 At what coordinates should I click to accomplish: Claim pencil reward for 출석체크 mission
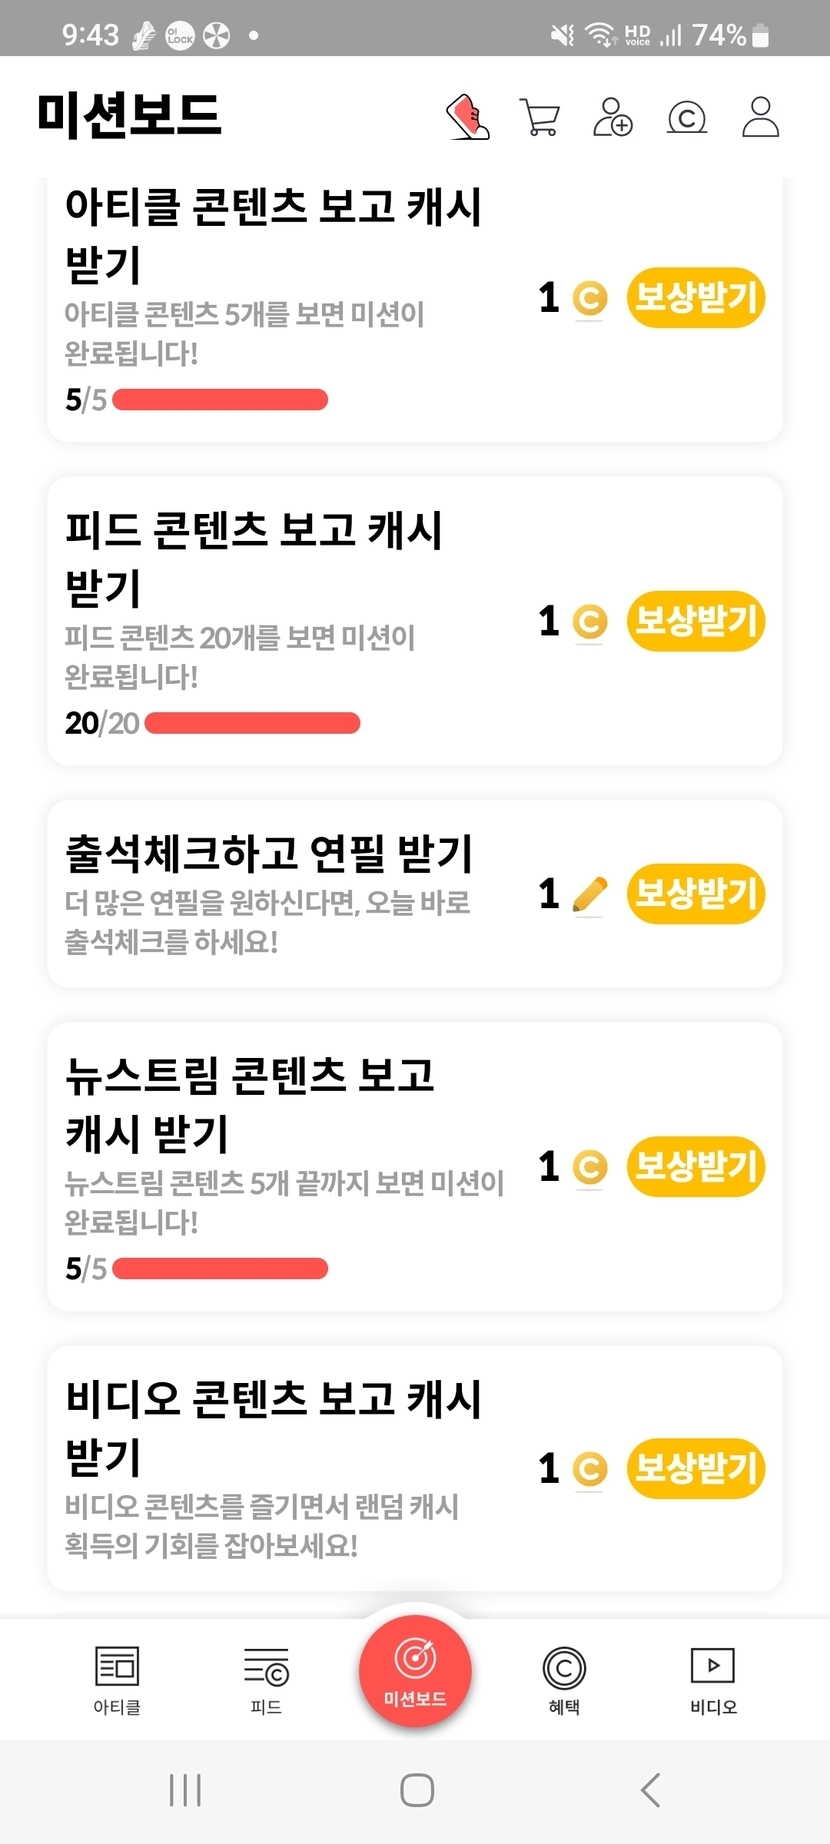coord(695,893)
